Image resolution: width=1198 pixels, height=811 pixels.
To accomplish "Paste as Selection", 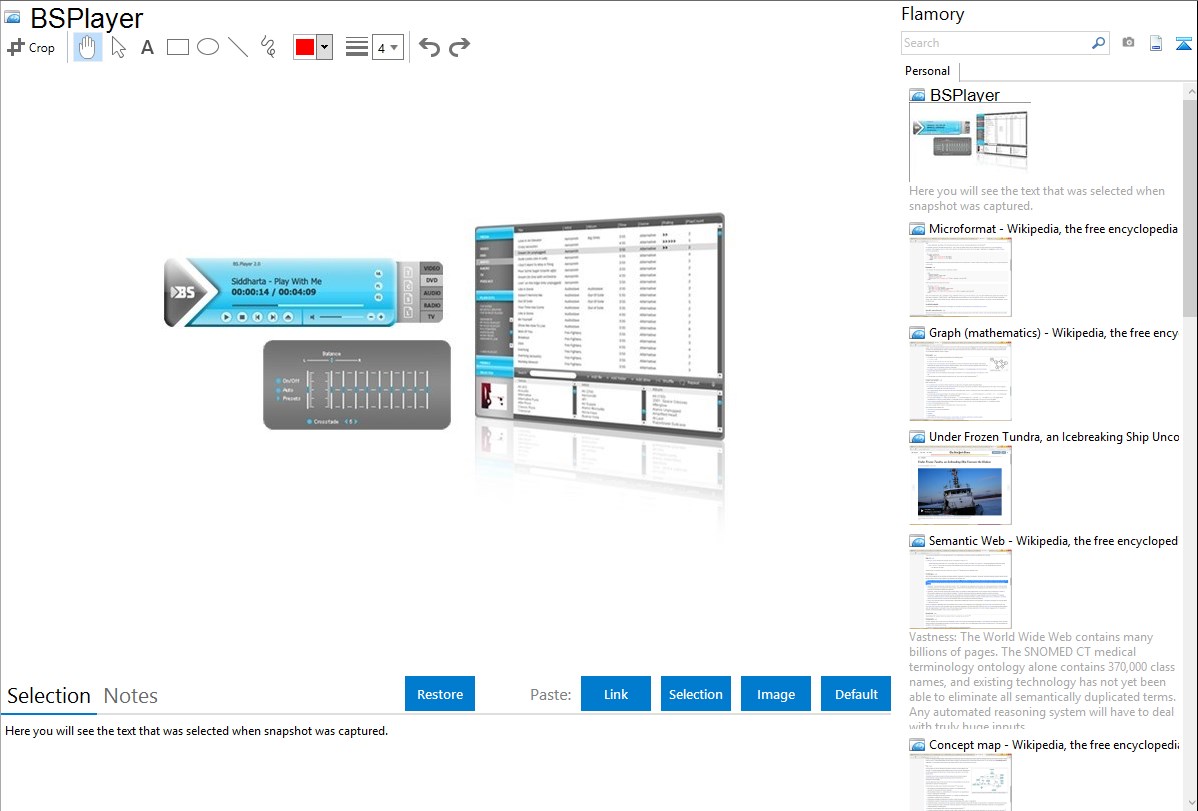I will [696, 694].
